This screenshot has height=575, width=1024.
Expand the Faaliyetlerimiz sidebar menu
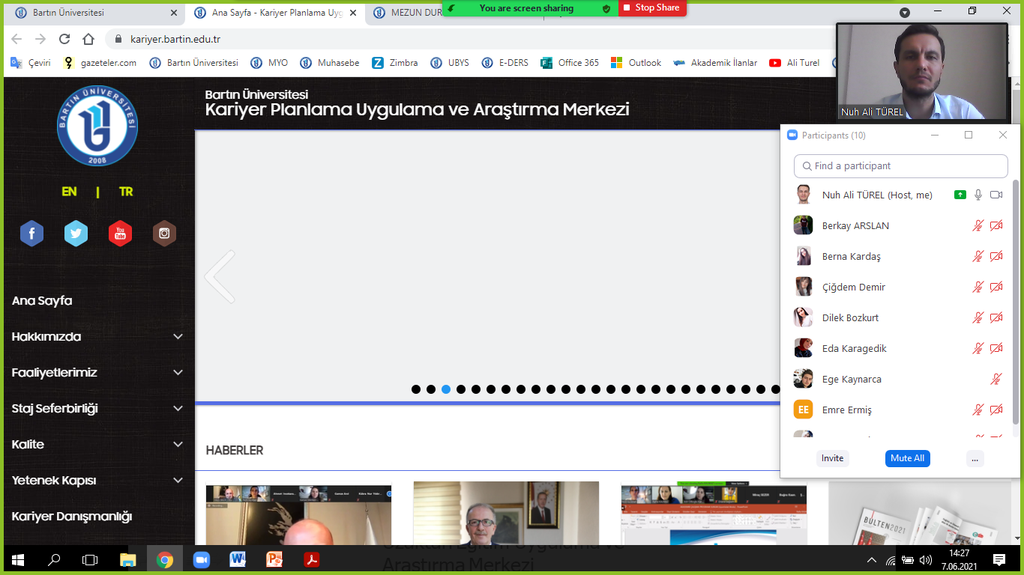point(178,373)
